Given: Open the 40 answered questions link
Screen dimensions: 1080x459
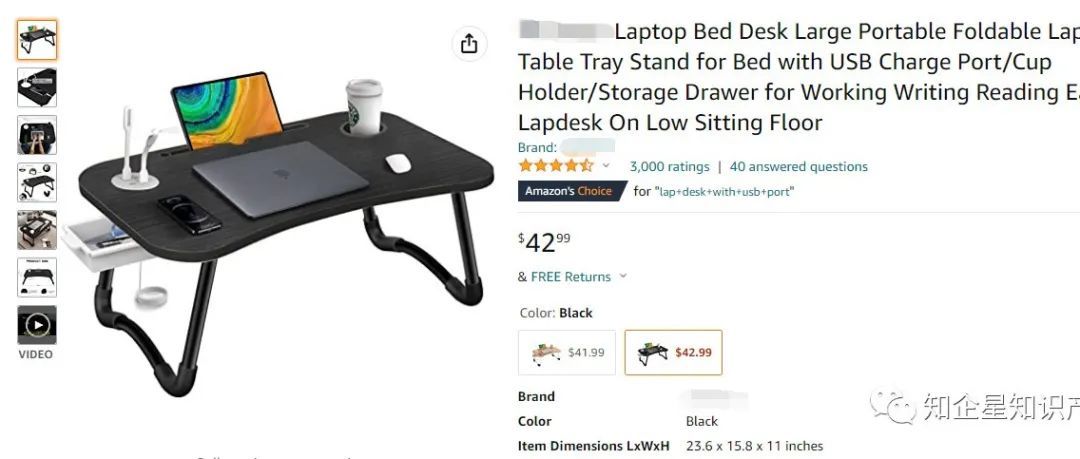Looking at the screenshot, I should (x=799, y=167).
